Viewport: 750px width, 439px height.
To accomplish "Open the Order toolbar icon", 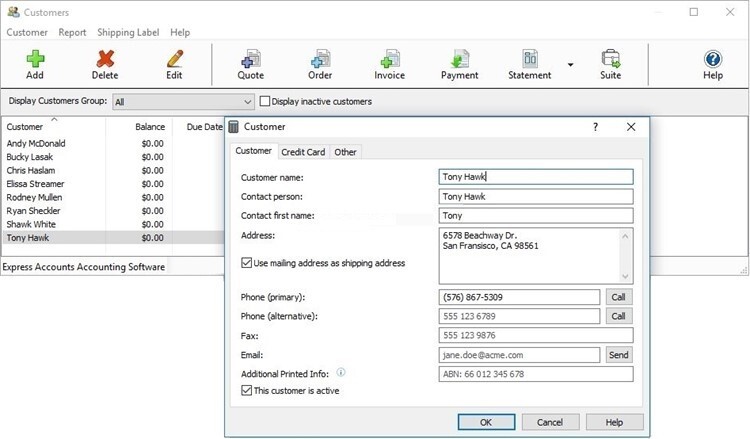I will click(320, 59).
